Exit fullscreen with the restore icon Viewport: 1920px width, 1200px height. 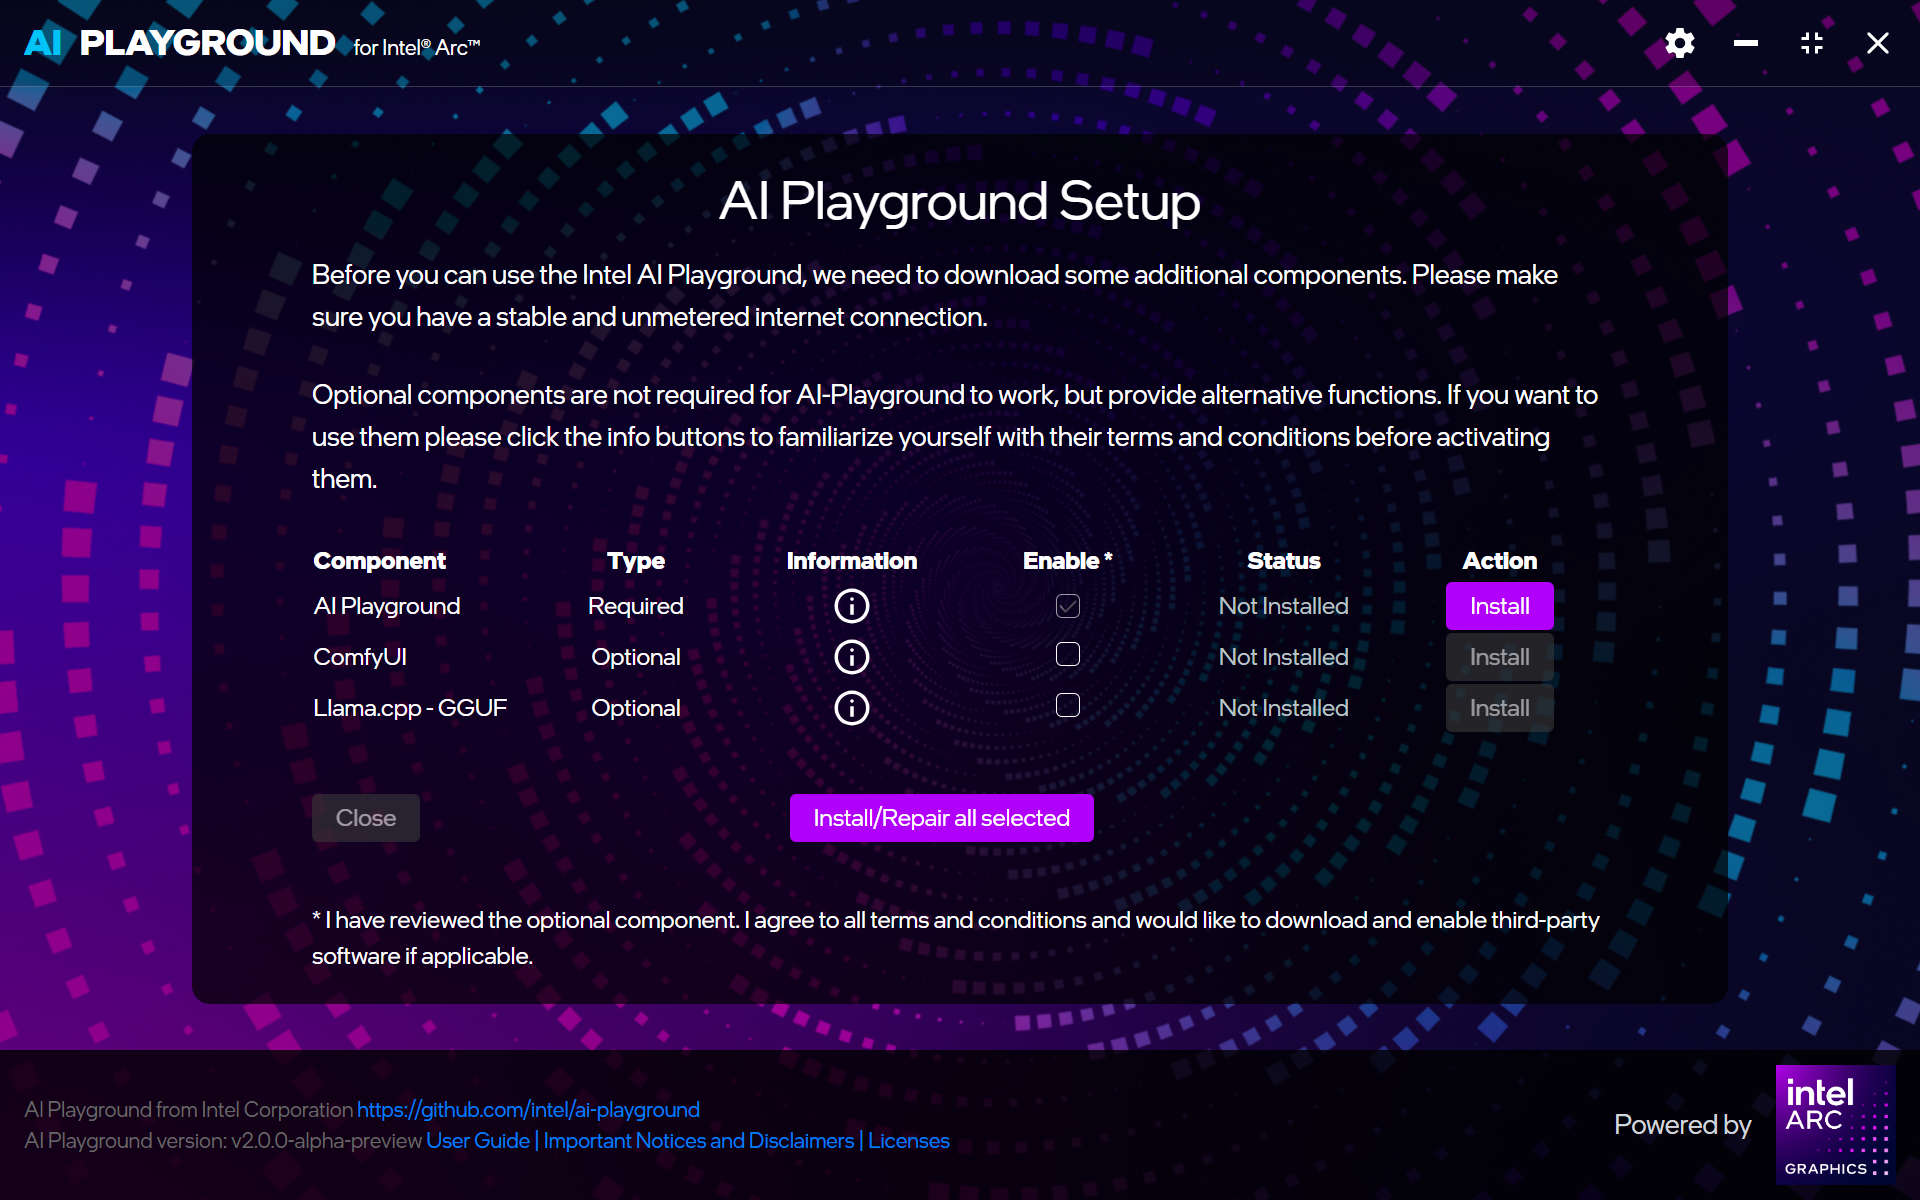click(1812, 43)
